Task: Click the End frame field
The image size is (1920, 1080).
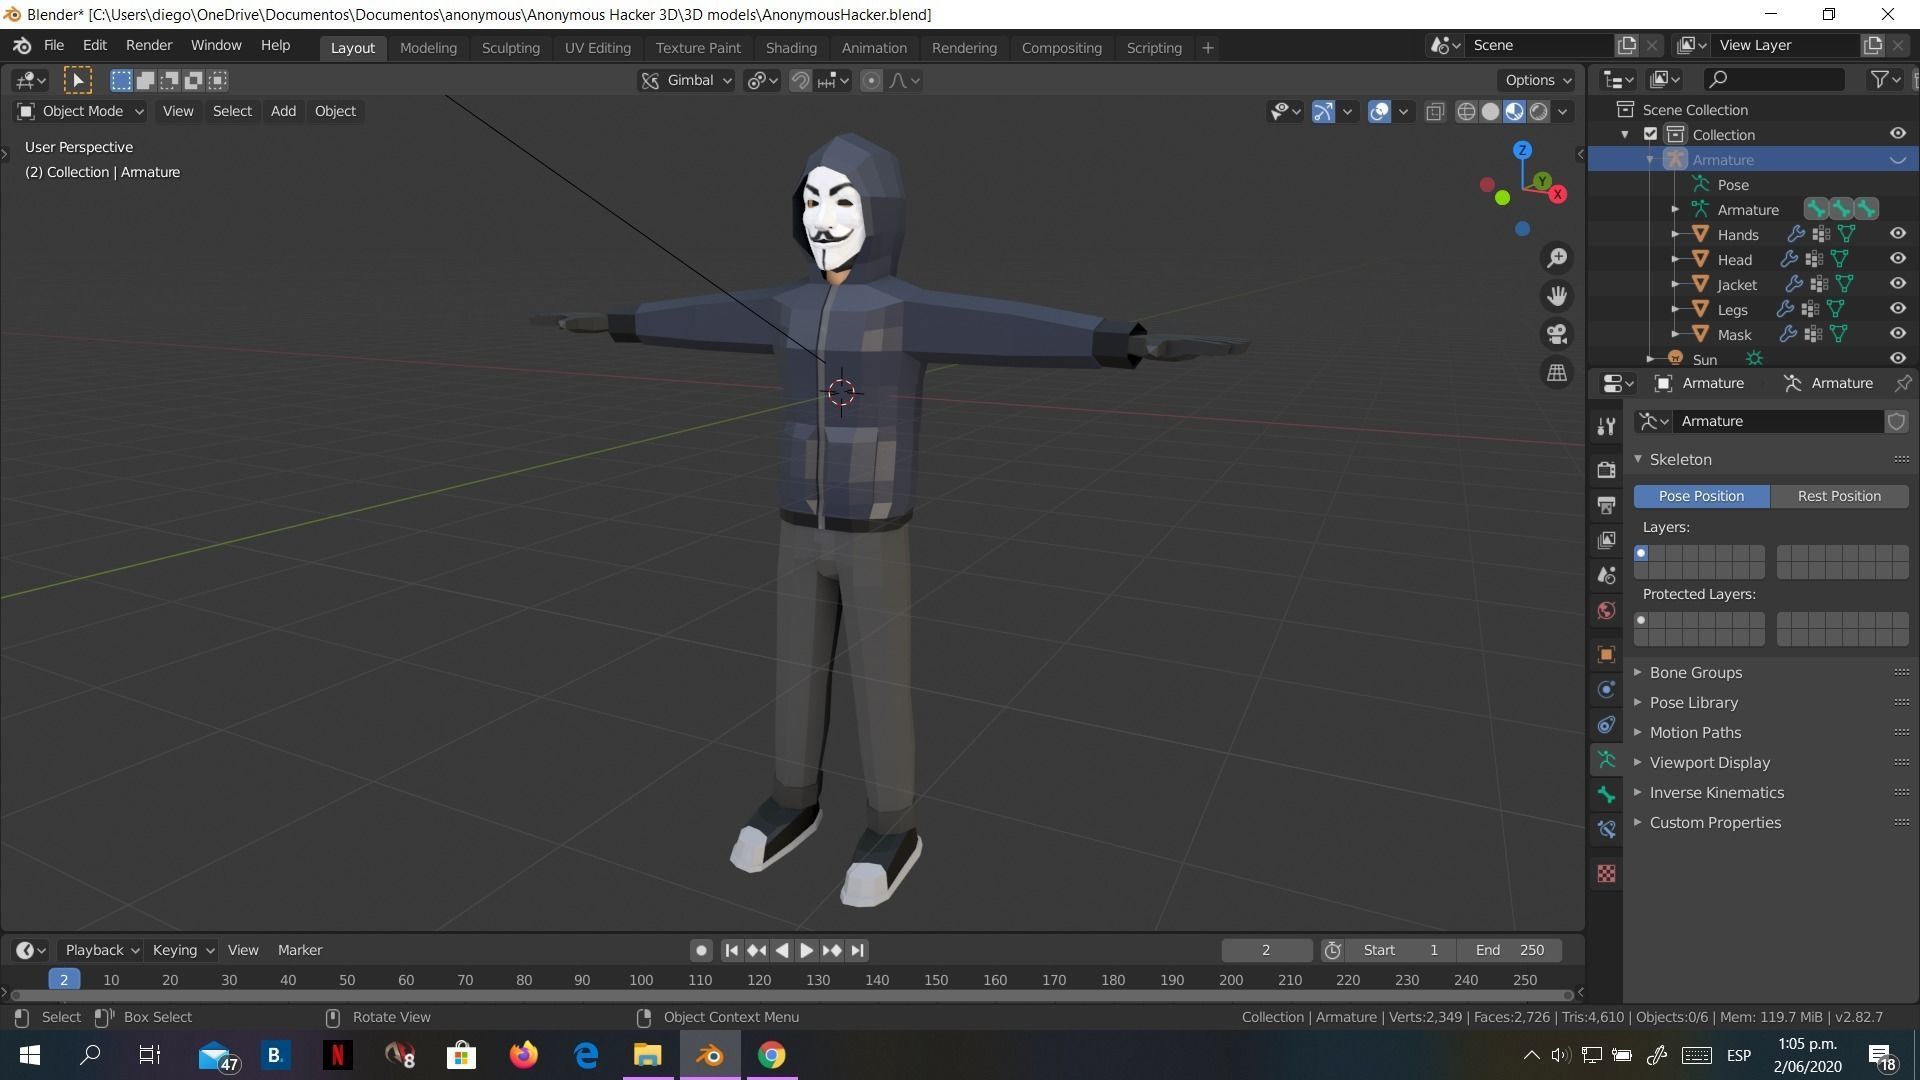Action: click(x=1510, y=950)
